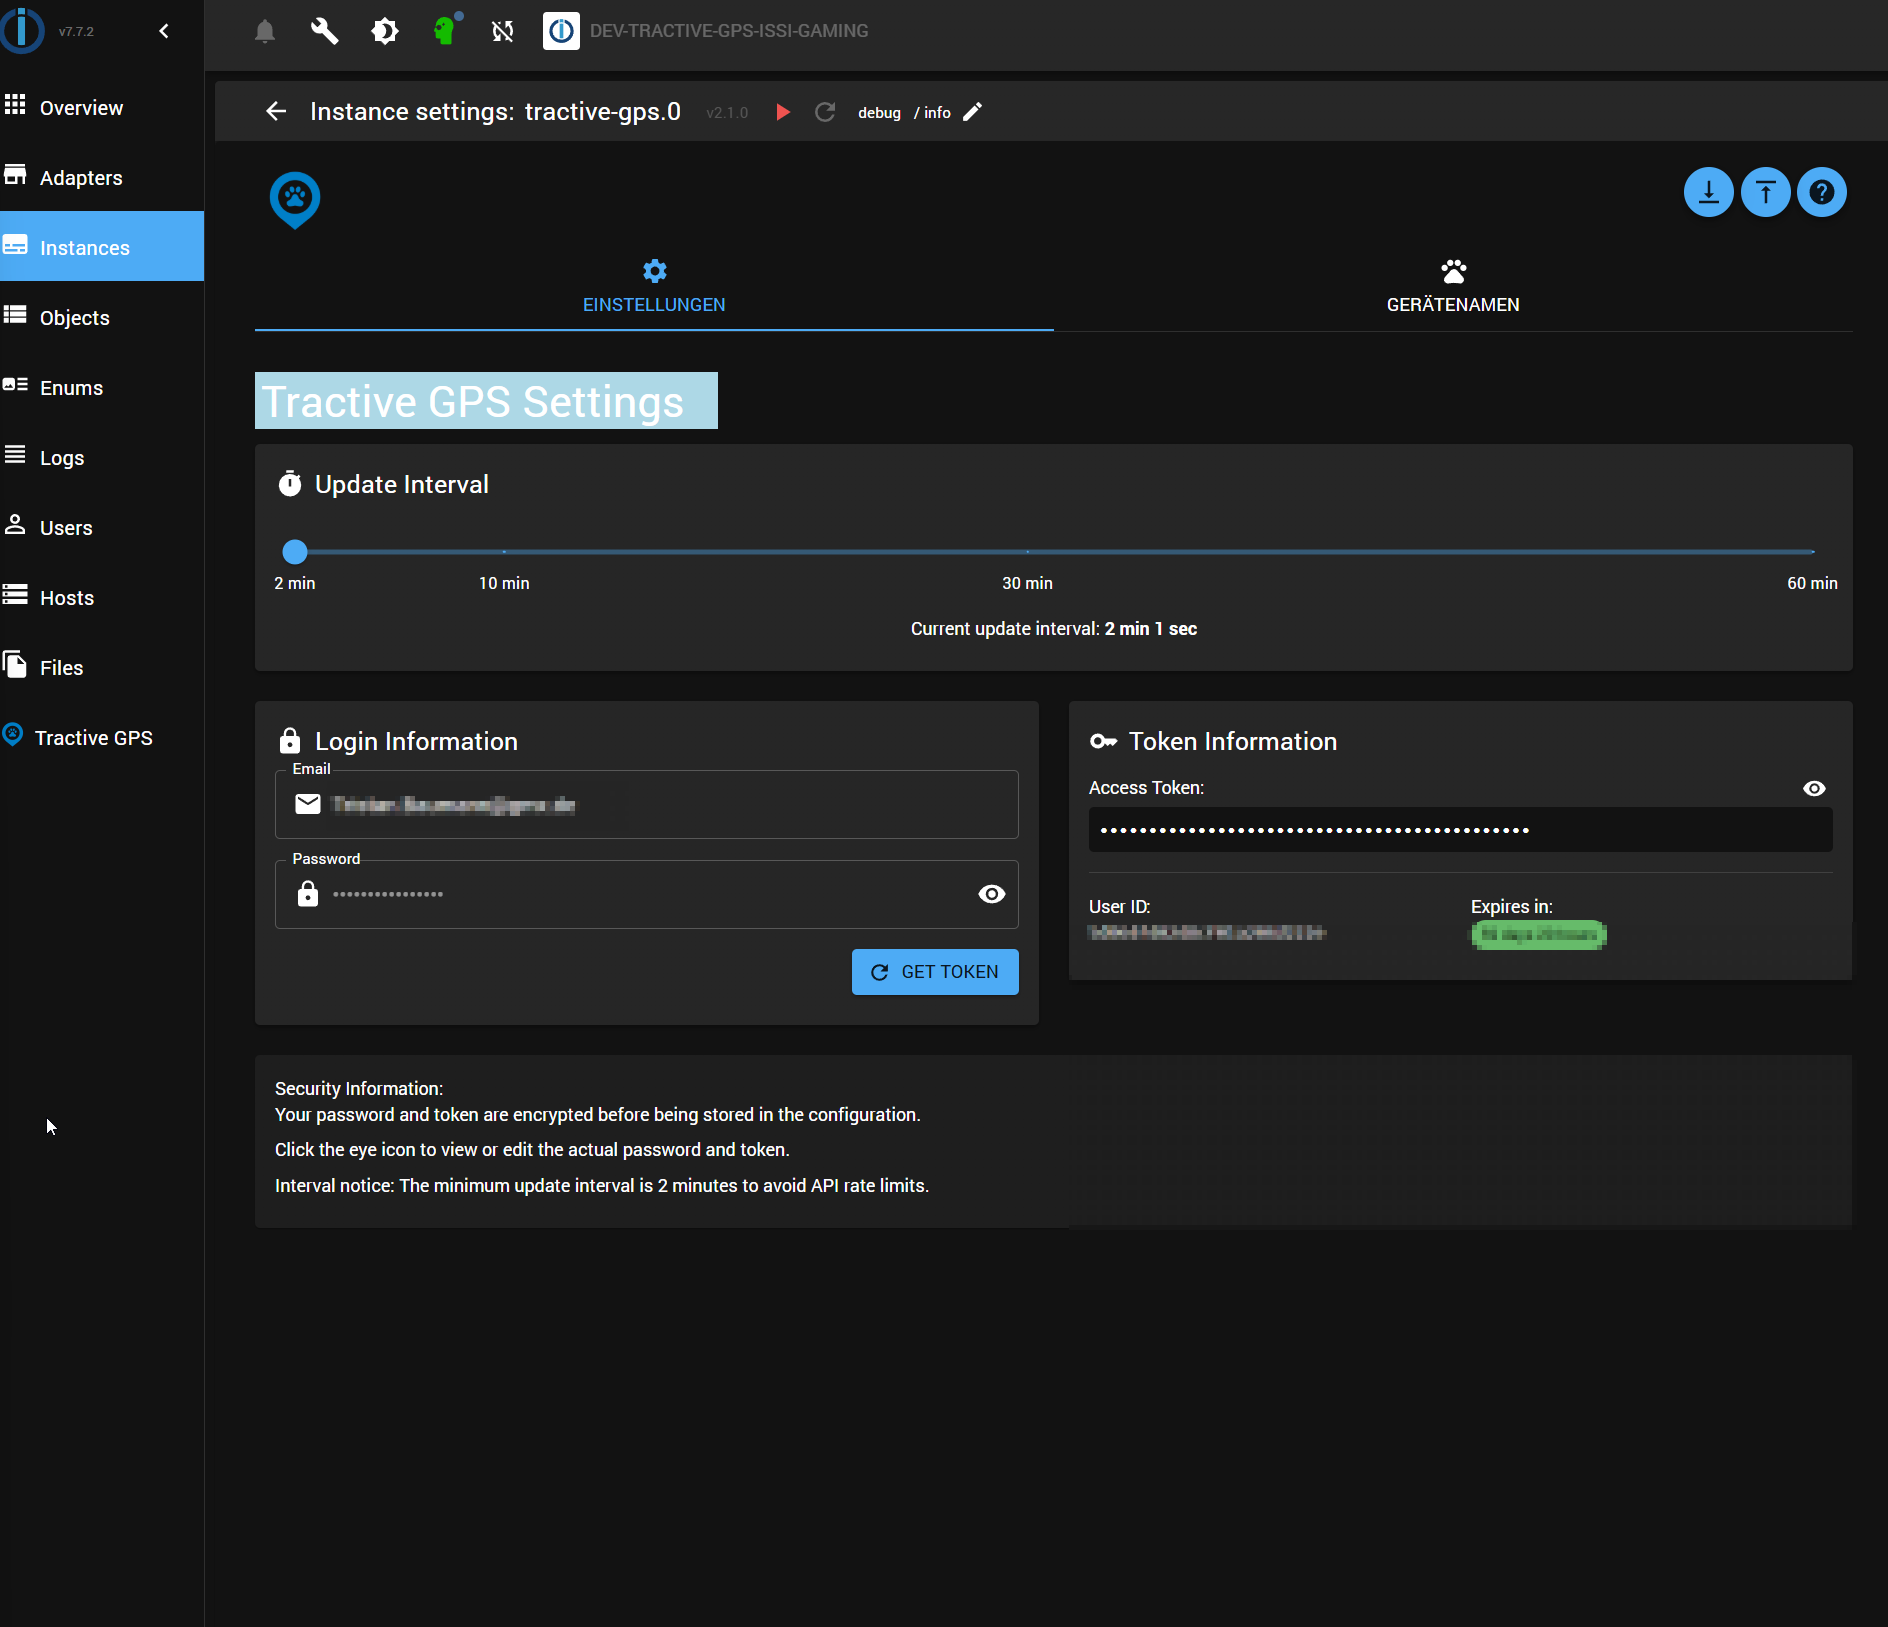The width and height of the screenshot is (1888, 1627).
Task: Start the instance with the red play icon
Action: click(783, 112)
